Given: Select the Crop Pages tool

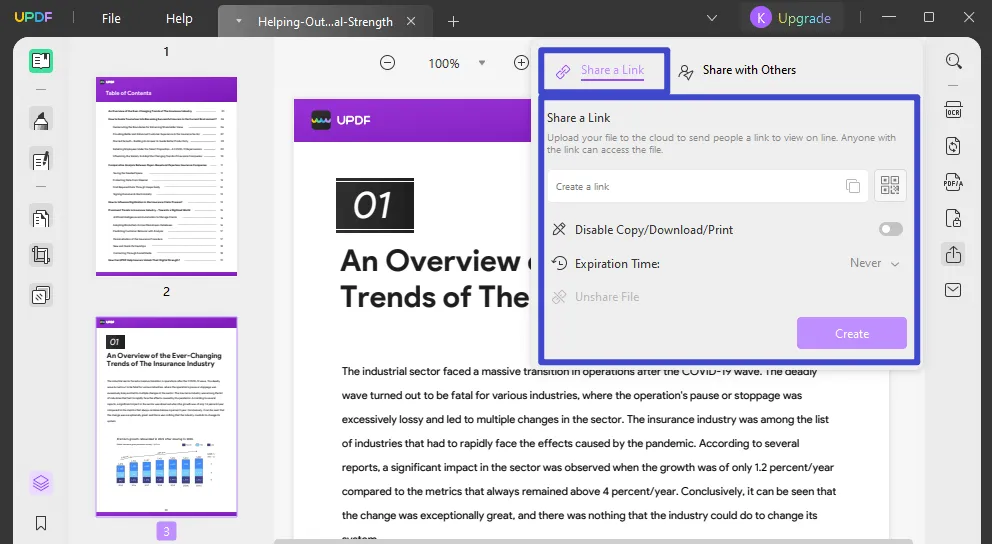Looking at the screenshot, I should pyautogui.click(x=41, y=255).
